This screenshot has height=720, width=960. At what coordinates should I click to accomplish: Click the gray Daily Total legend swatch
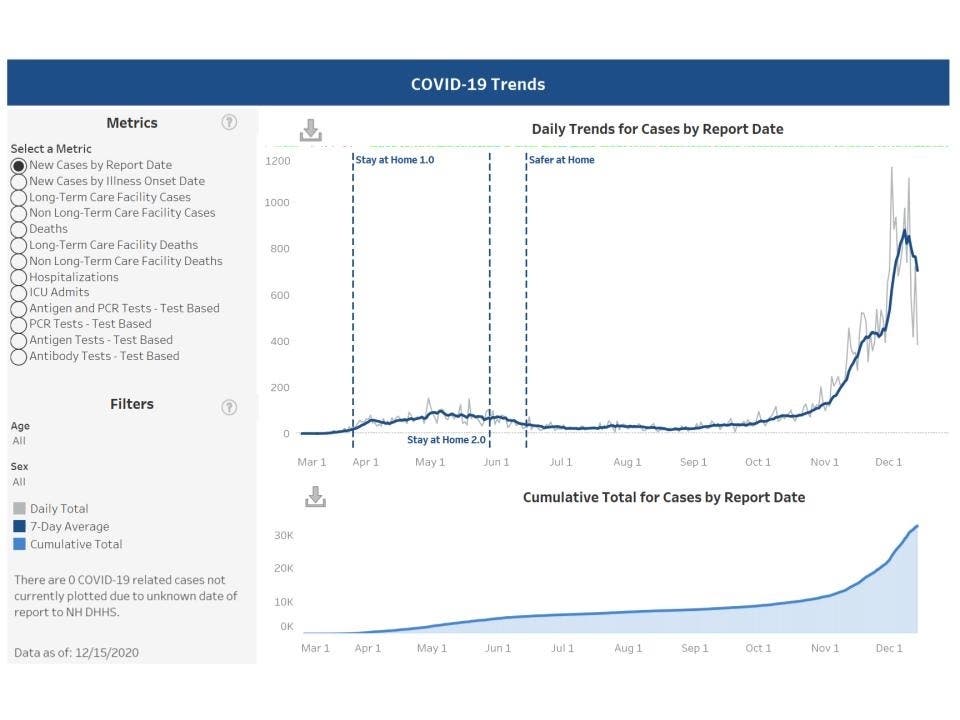(x=17, y=508)
